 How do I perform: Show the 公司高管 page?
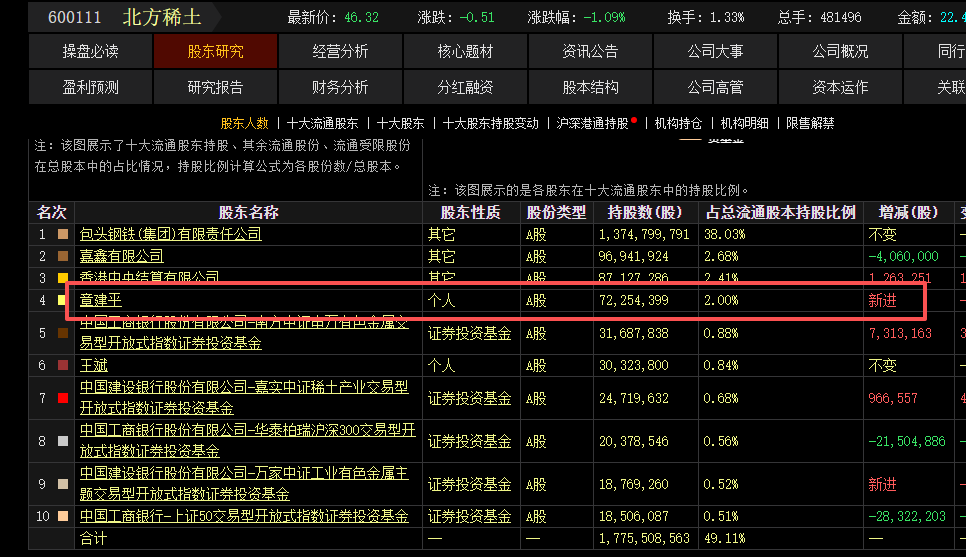coord(715,87)
